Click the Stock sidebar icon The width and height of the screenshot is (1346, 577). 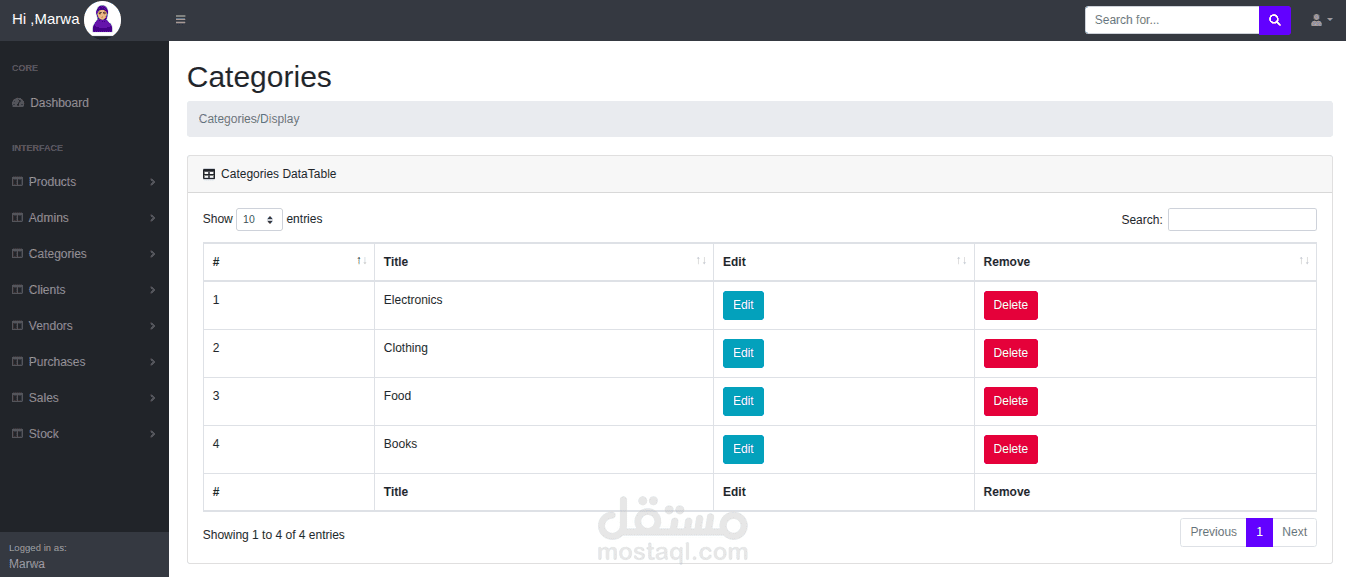tap(17, 434)
